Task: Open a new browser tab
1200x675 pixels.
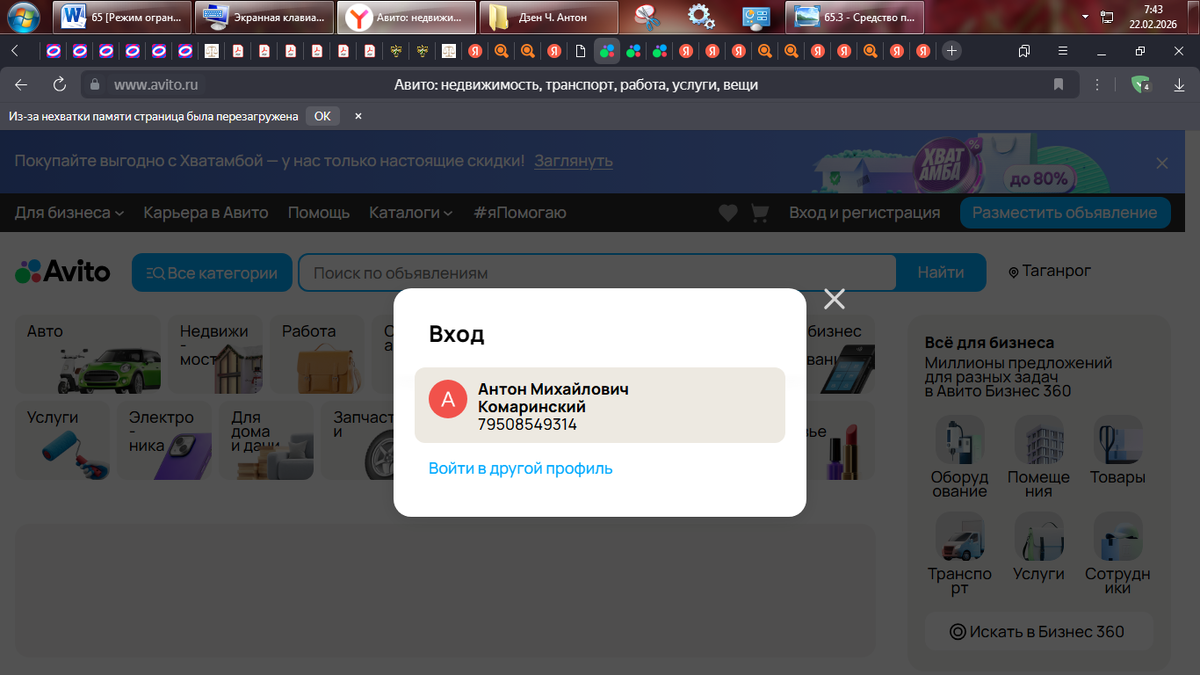Action: click(951, 50)
